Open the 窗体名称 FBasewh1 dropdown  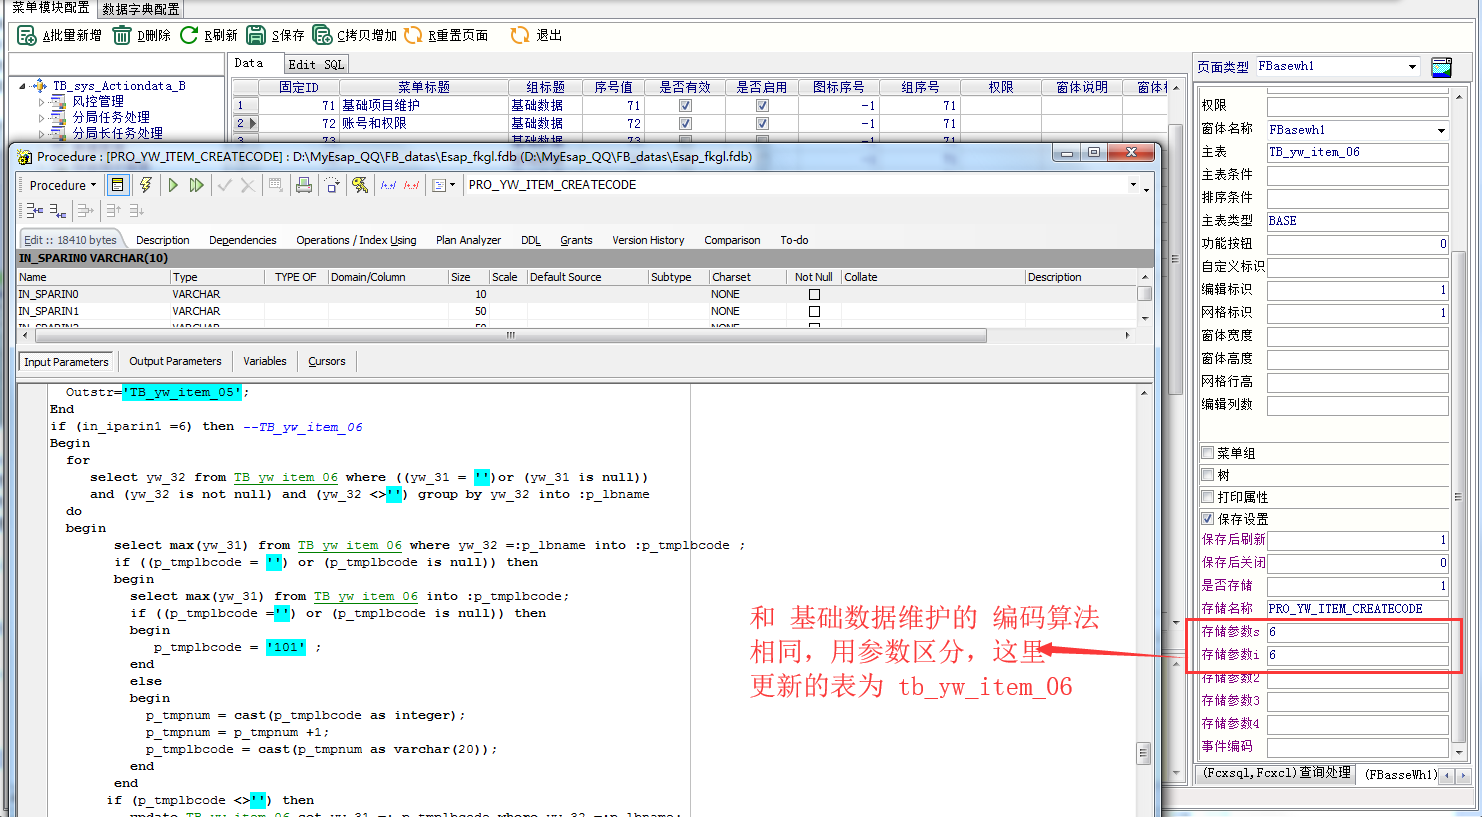(1441, 130)
